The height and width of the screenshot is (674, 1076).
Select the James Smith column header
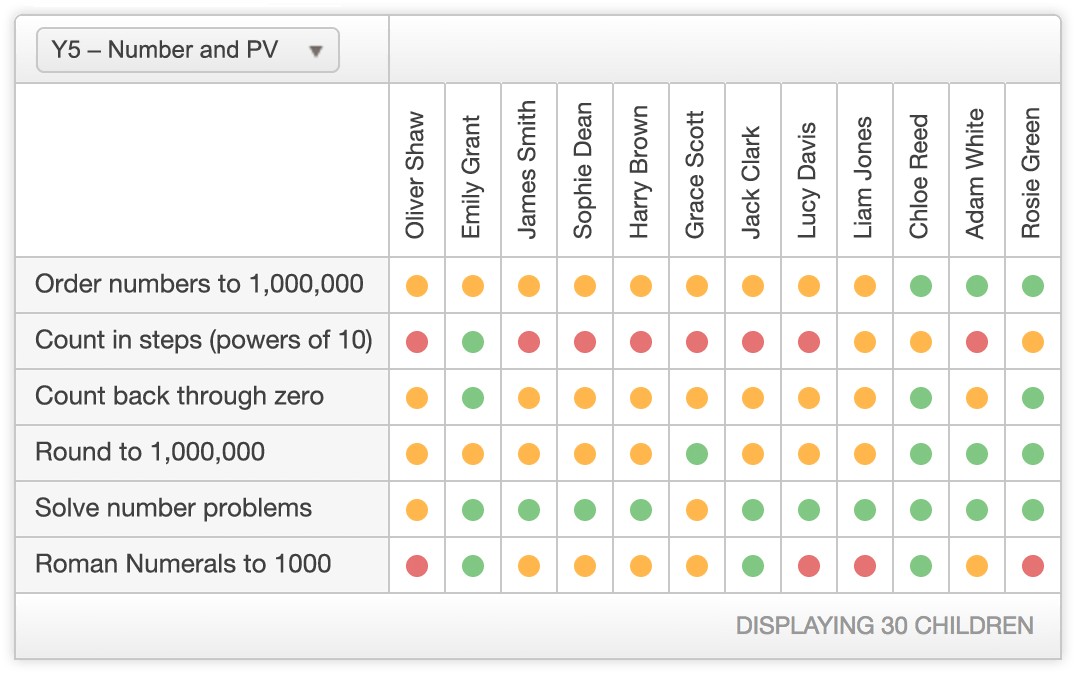527,170
